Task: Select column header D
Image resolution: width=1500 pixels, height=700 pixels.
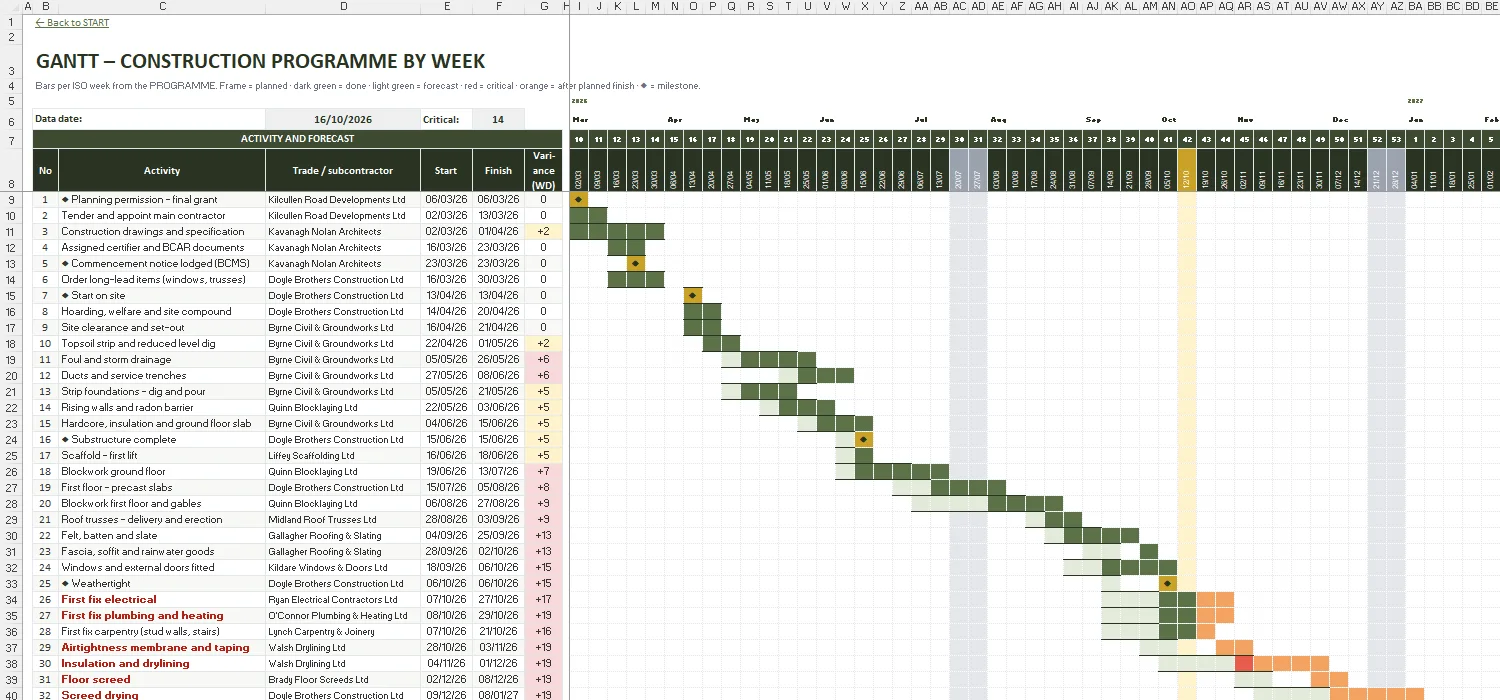Action: click(x=343, y=6)
